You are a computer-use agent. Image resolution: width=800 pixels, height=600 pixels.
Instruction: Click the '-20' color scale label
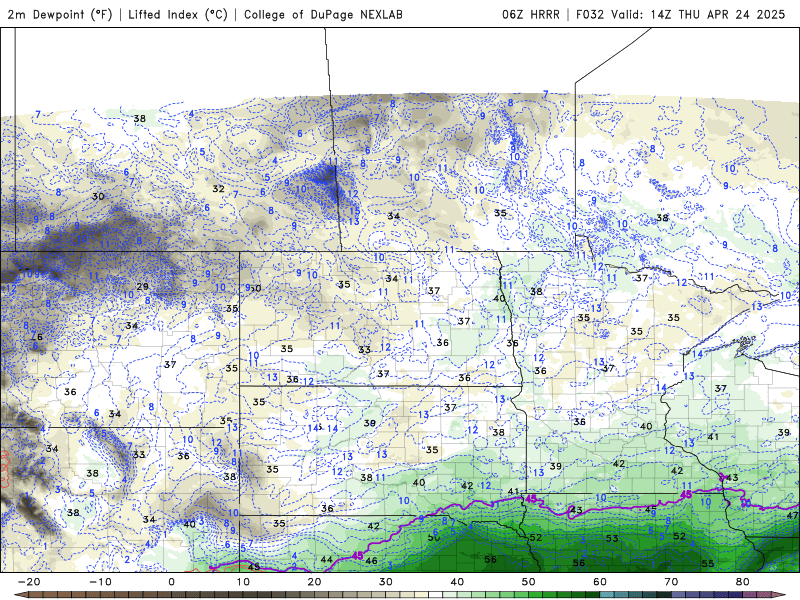[x=29, y=582]
